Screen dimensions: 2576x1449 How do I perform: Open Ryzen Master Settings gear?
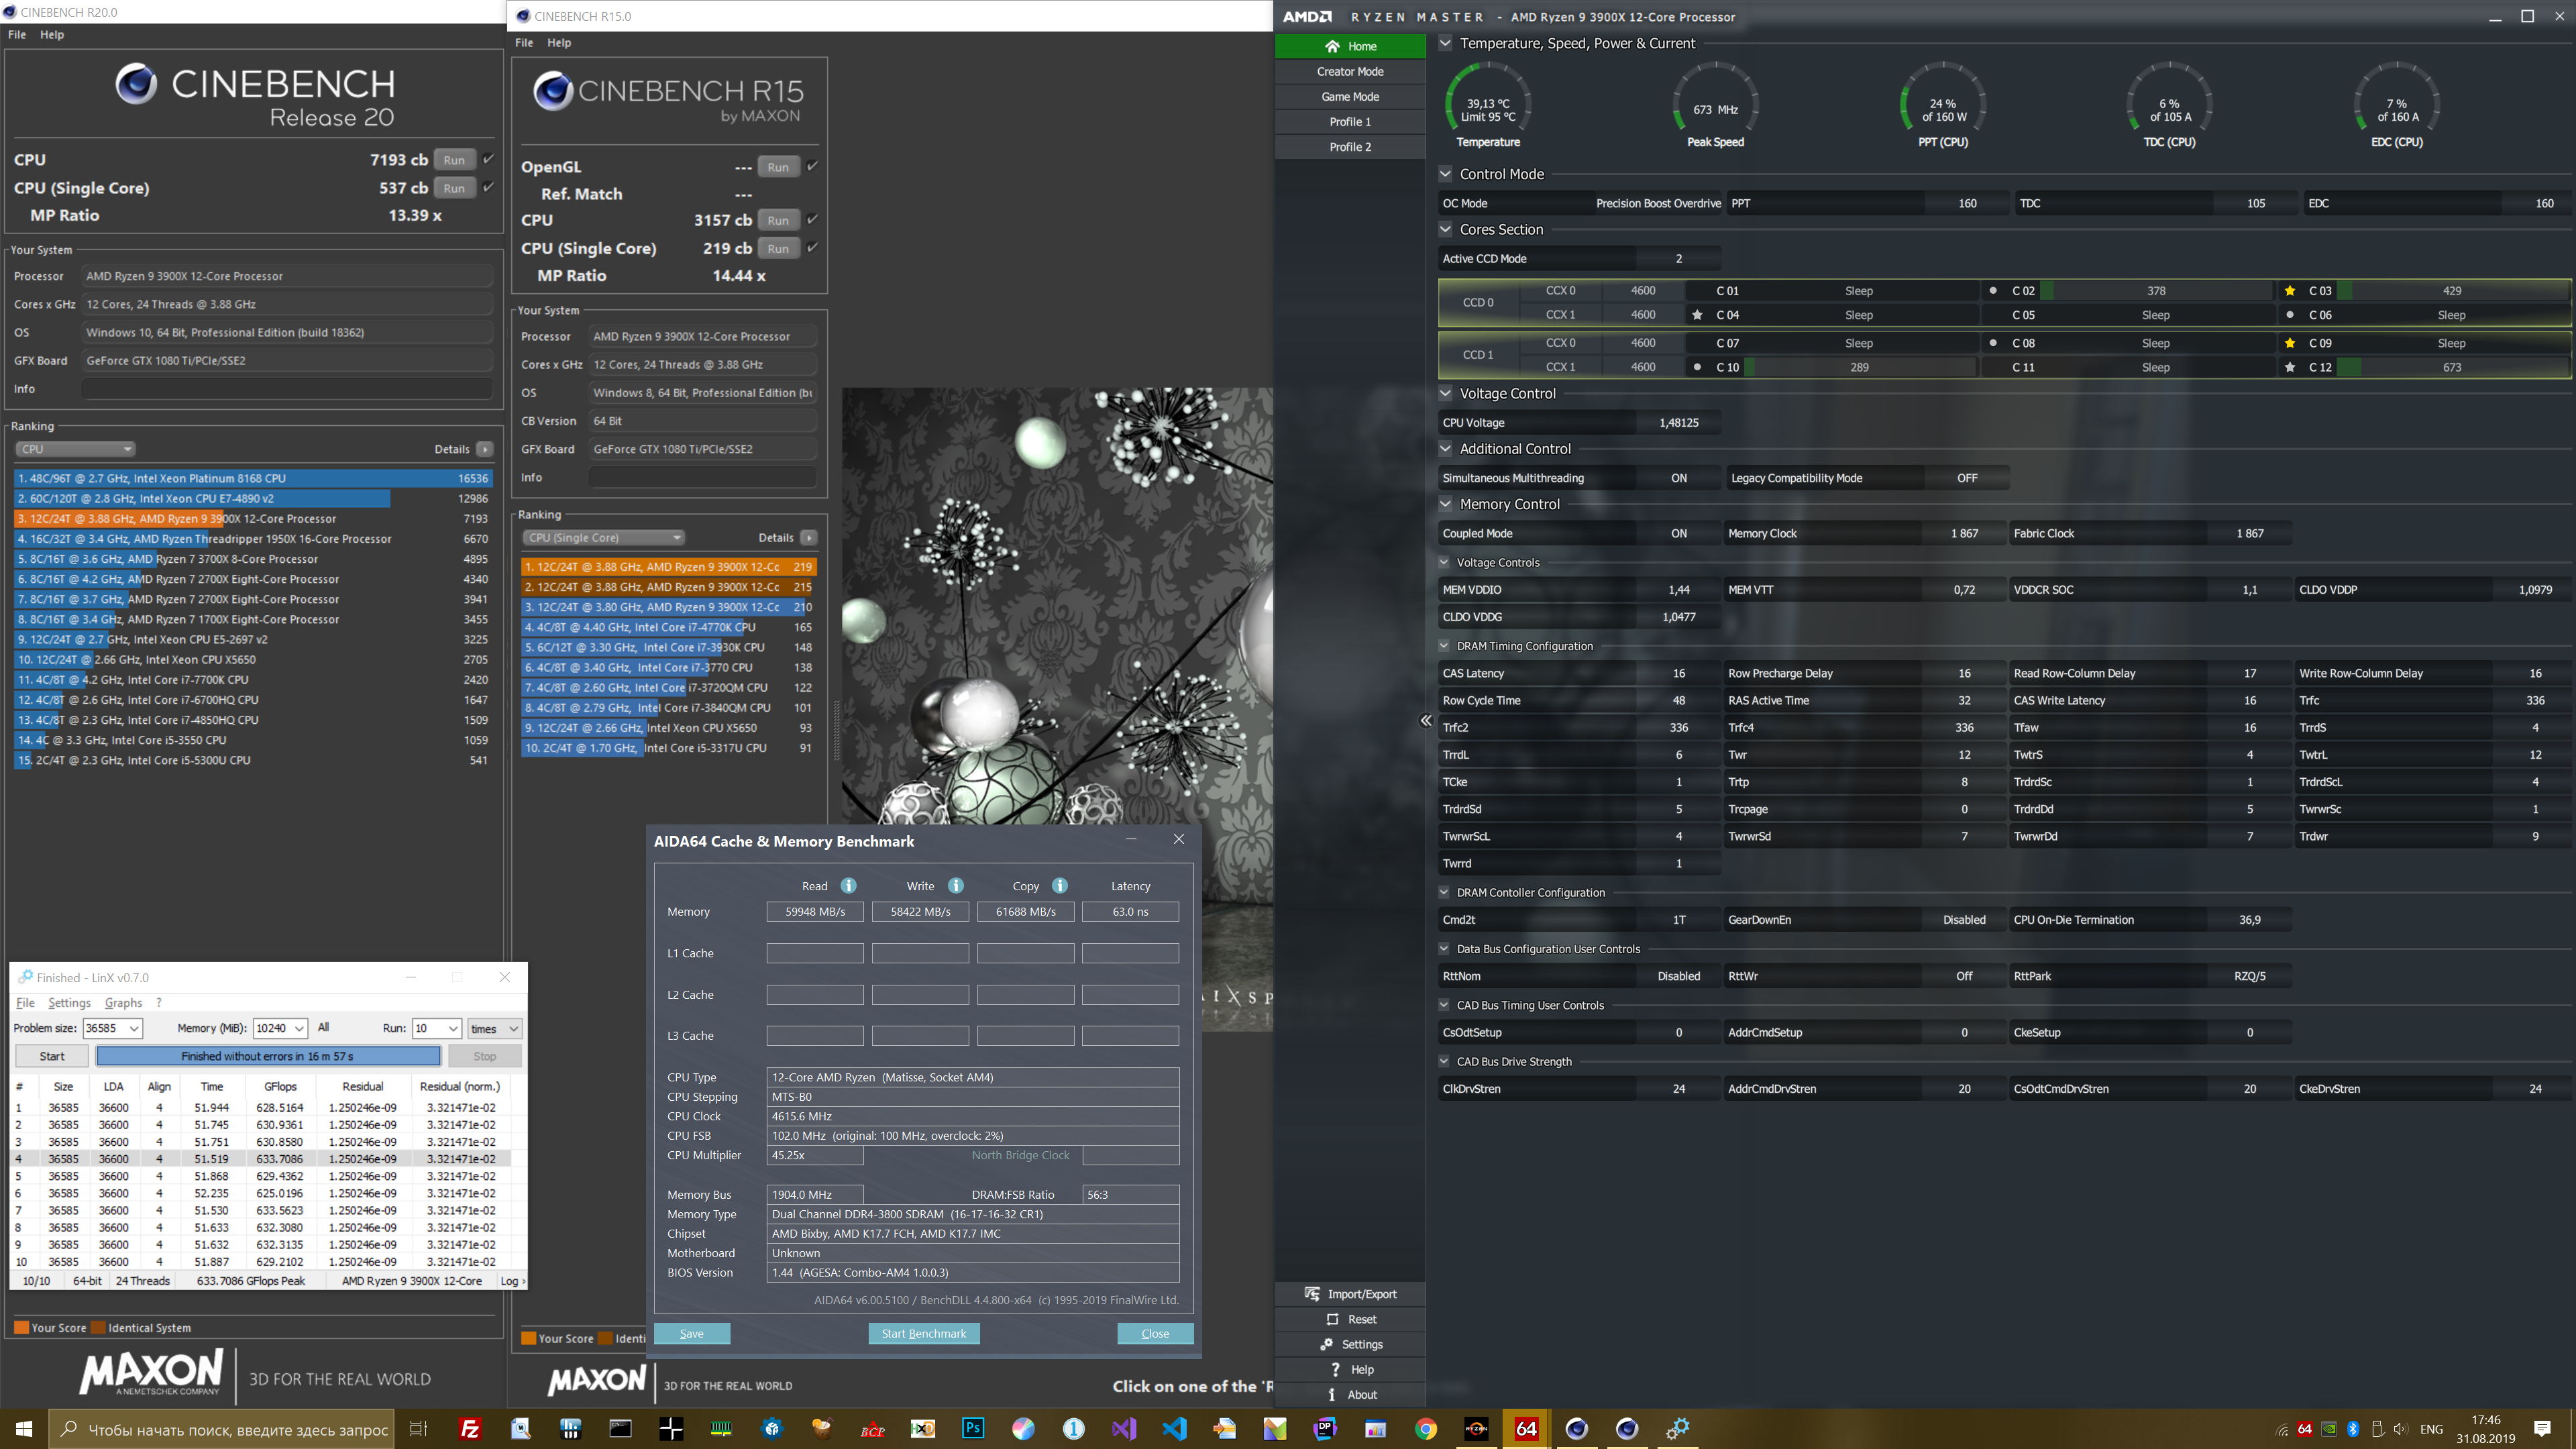click(x=1327, y=1344)
